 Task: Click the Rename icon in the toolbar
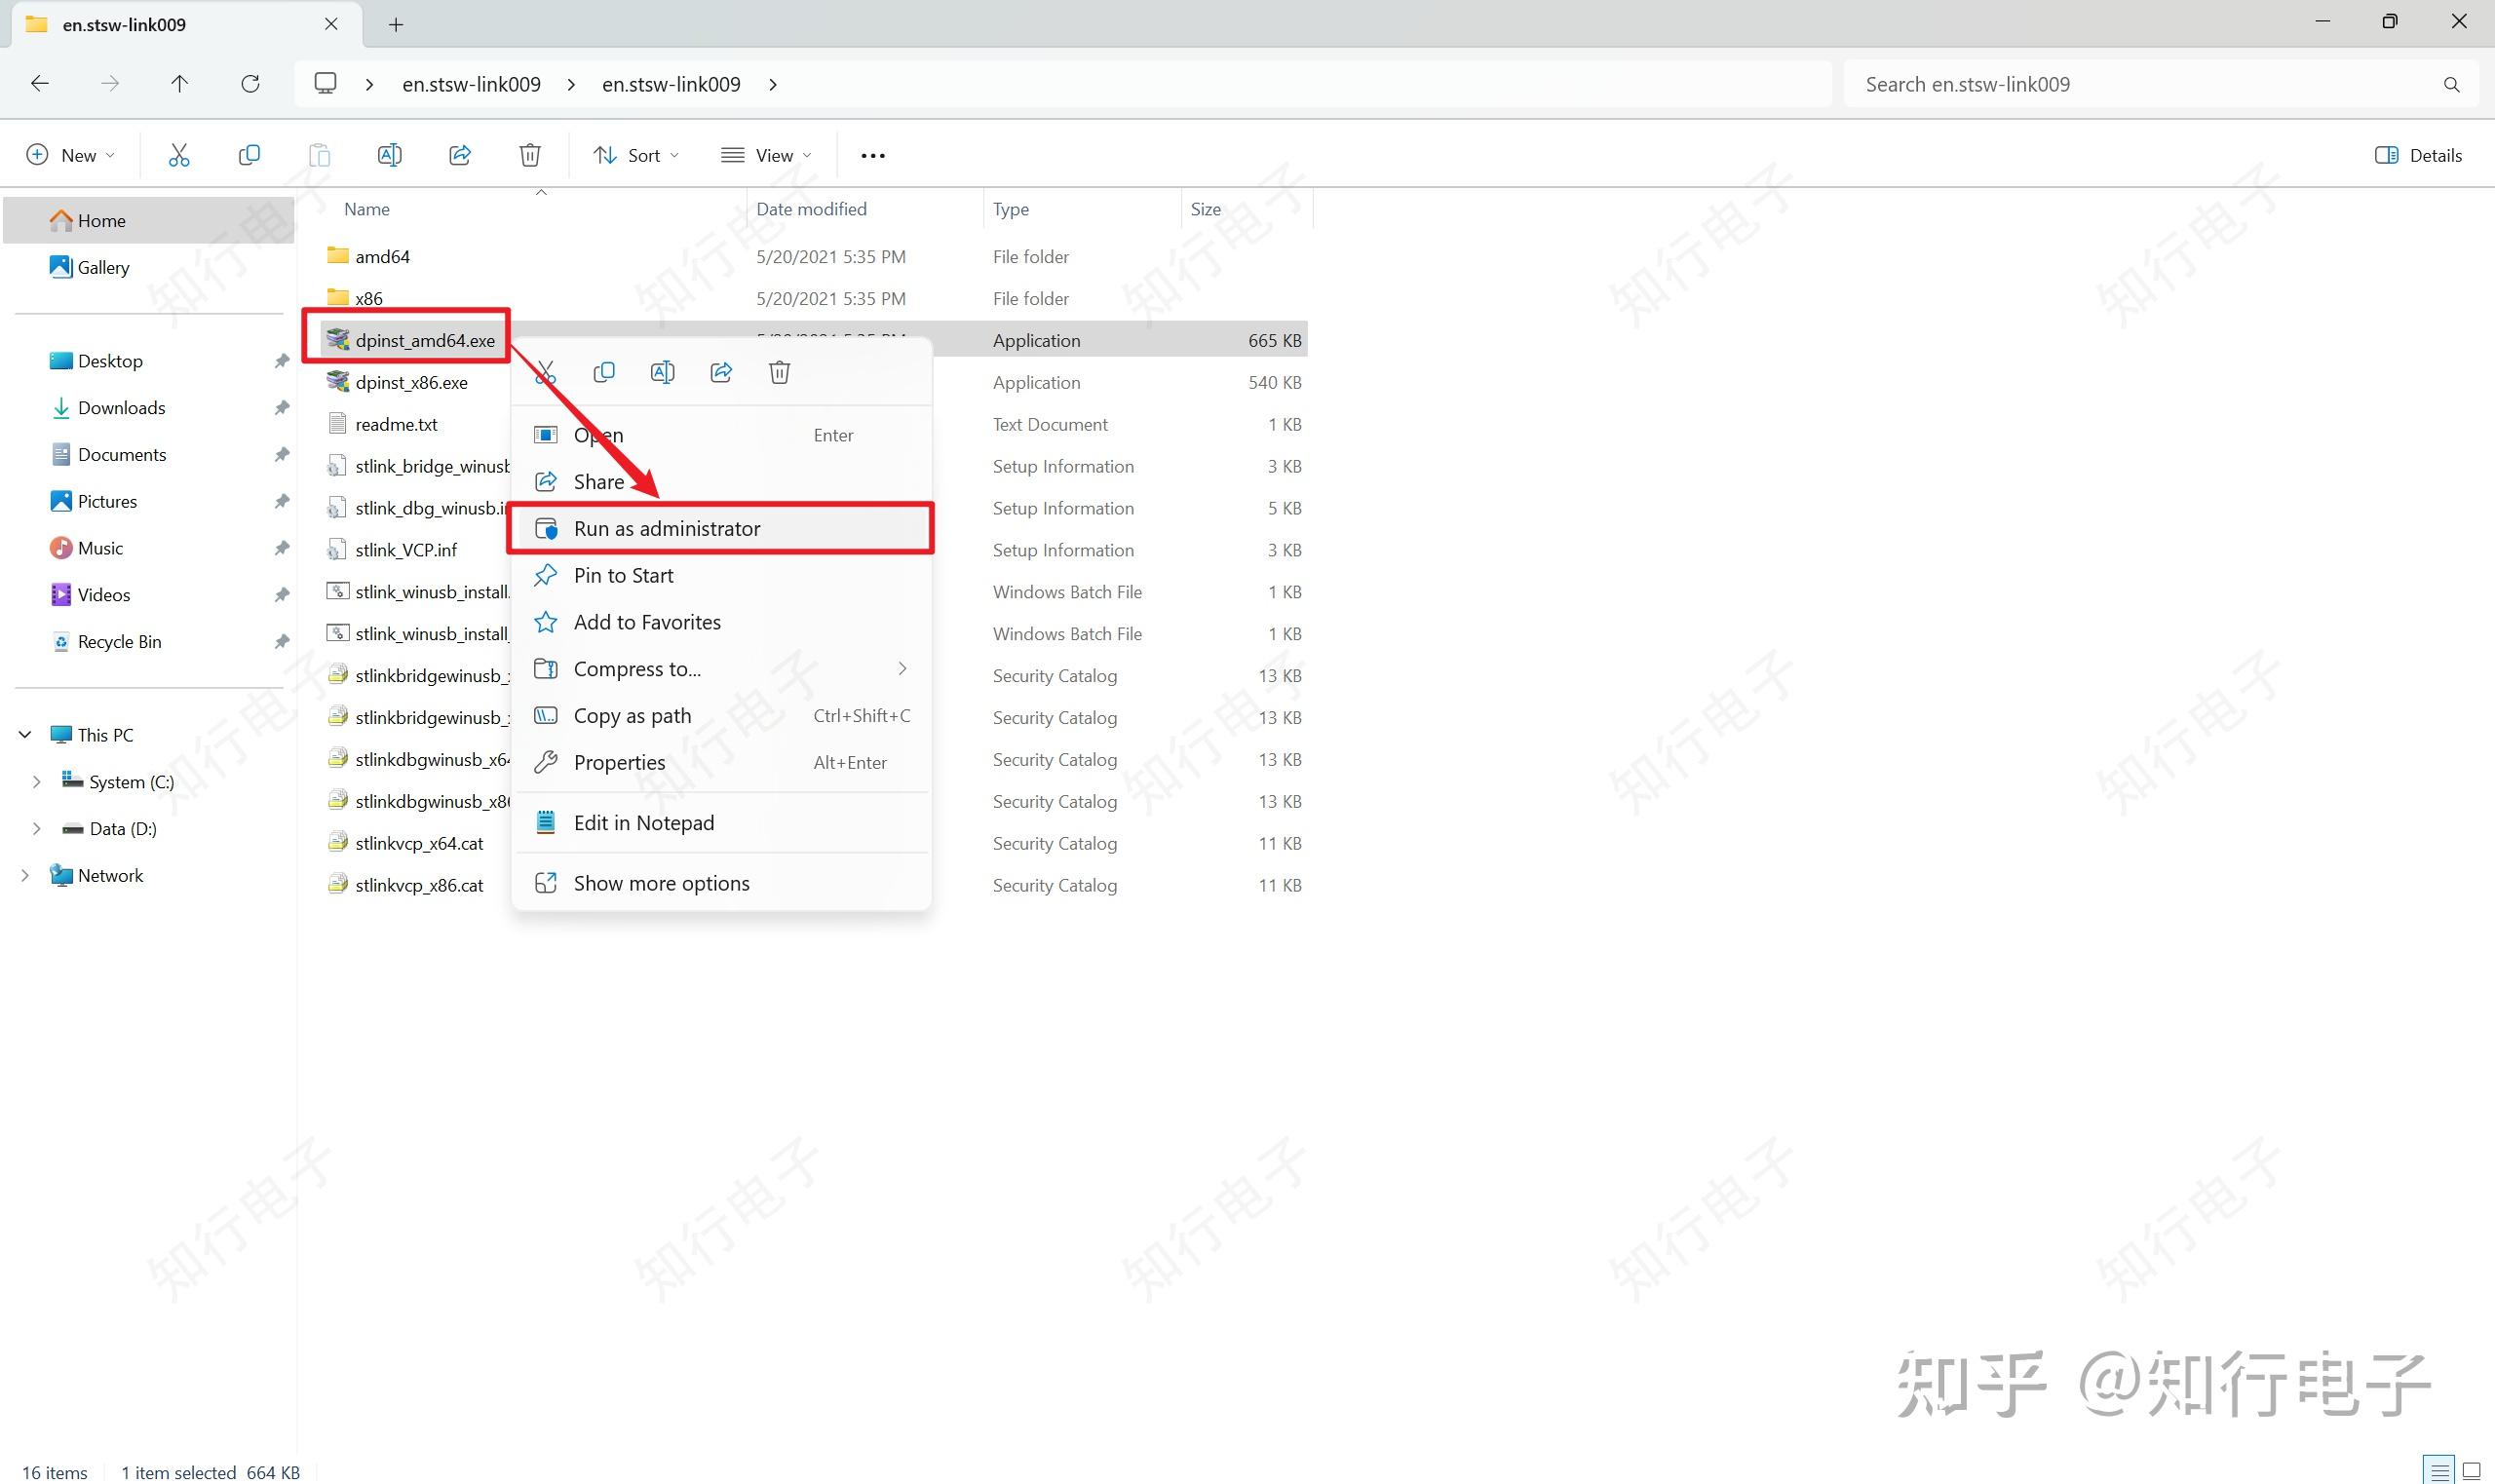point(389,155)
